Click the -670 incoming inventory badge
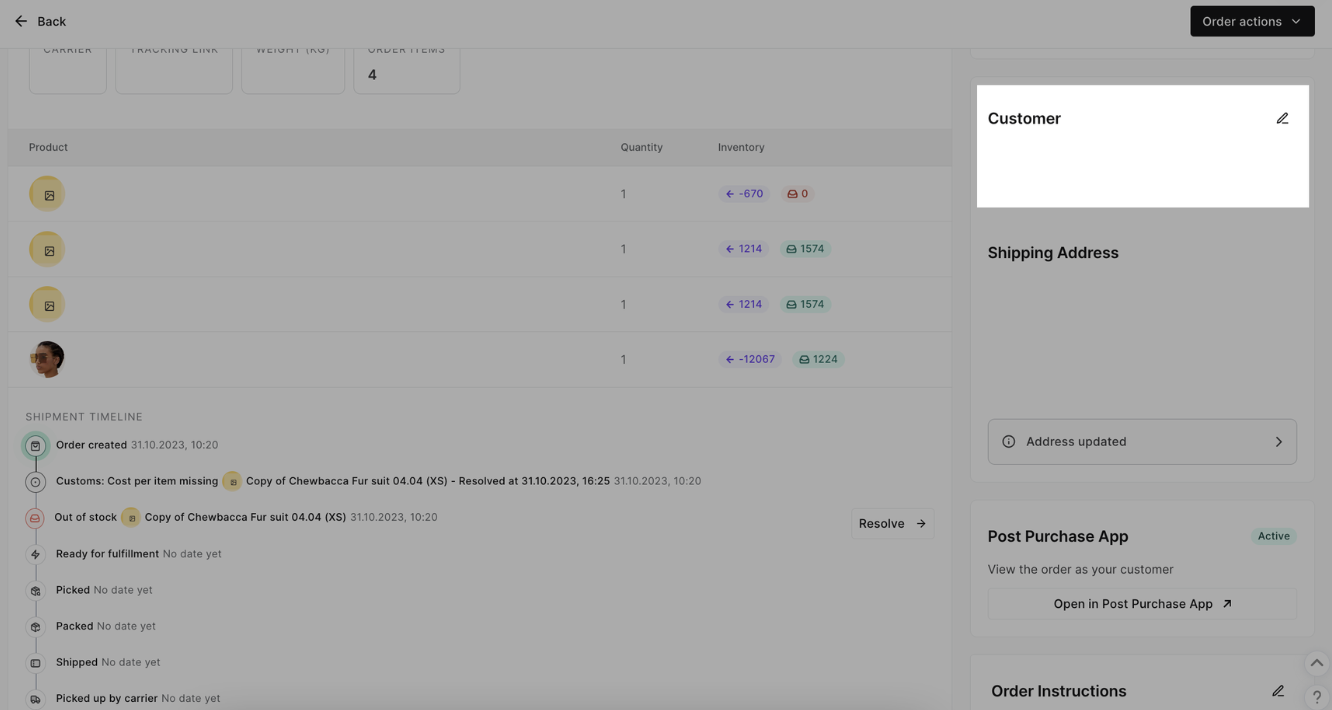The width and height of the screenshot is (1332, 710). pos(743,194)
